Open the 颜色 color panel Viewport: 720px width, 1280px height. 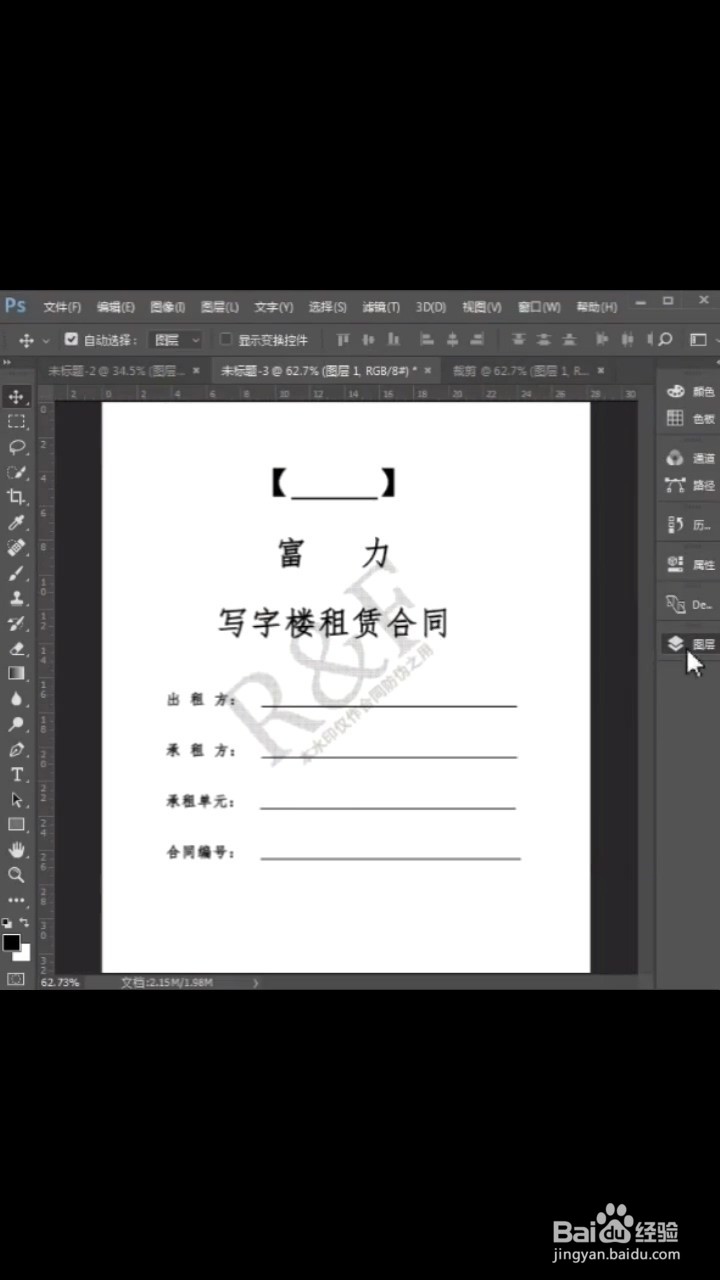pos(691,391)
